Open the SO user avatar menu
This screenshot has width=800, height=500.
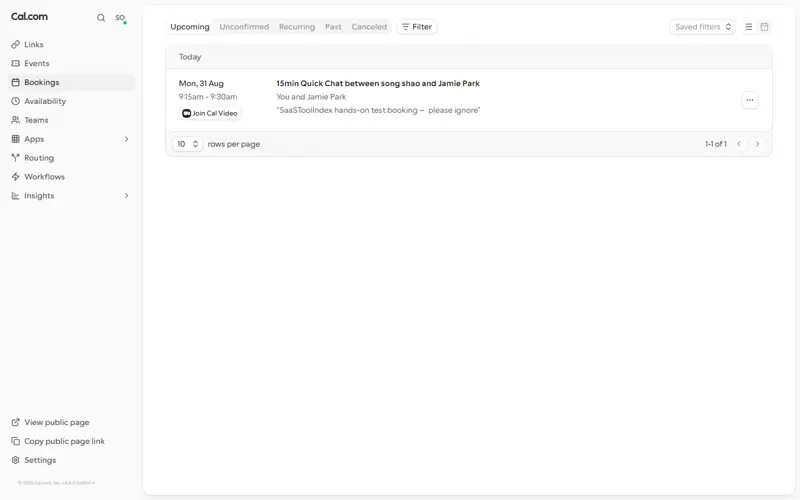coord(120,18)
